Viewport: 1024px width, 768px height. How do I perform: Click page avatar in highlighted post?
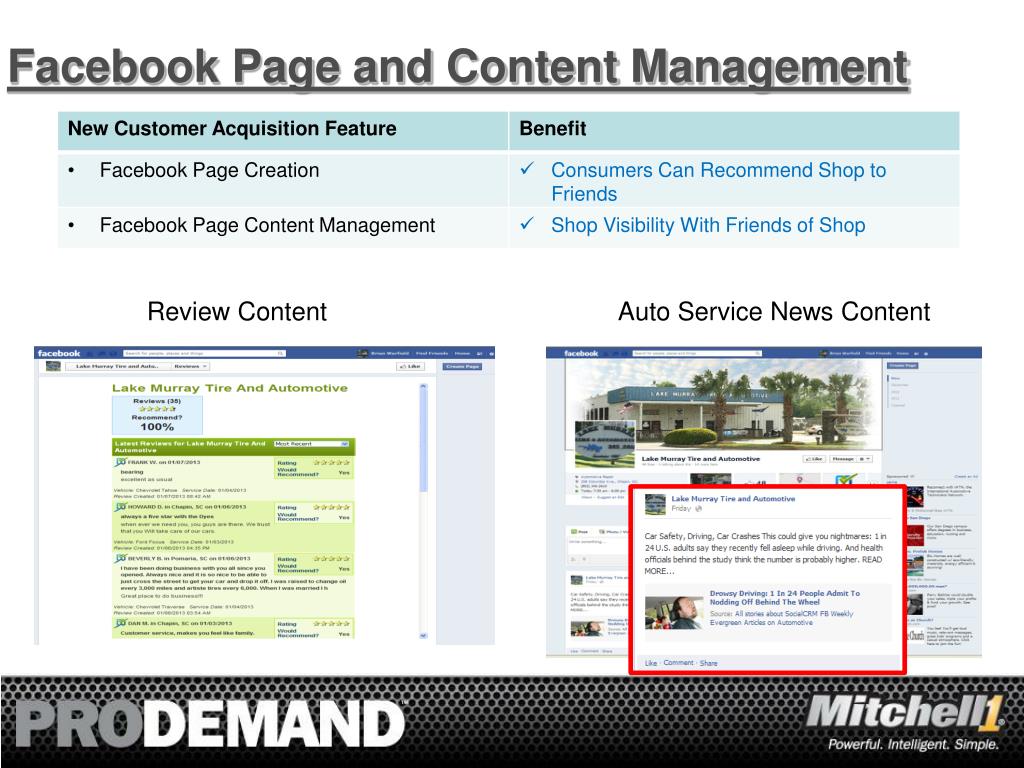click(655, 504)
